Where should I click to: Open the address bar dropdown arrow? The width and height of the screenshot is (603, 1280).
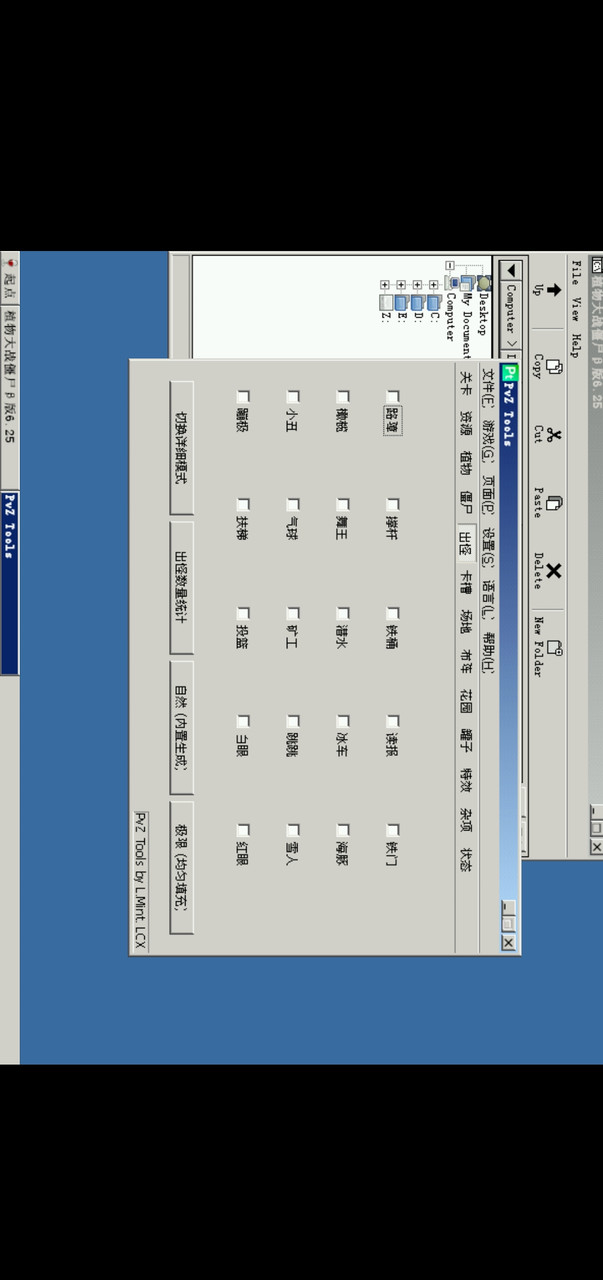pyautogui.click(x=510, y=271)
